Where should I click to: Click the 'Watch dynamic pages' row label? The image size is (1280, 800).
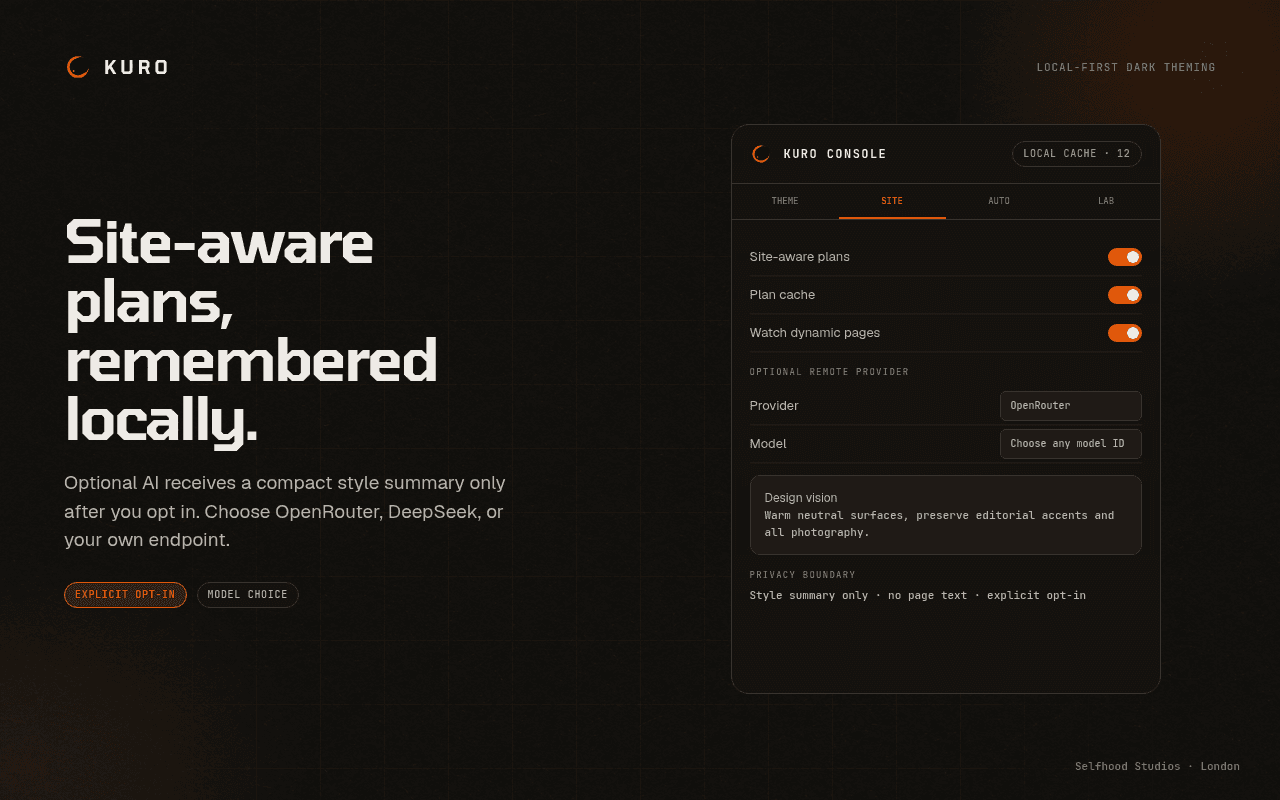click(815, 333)
